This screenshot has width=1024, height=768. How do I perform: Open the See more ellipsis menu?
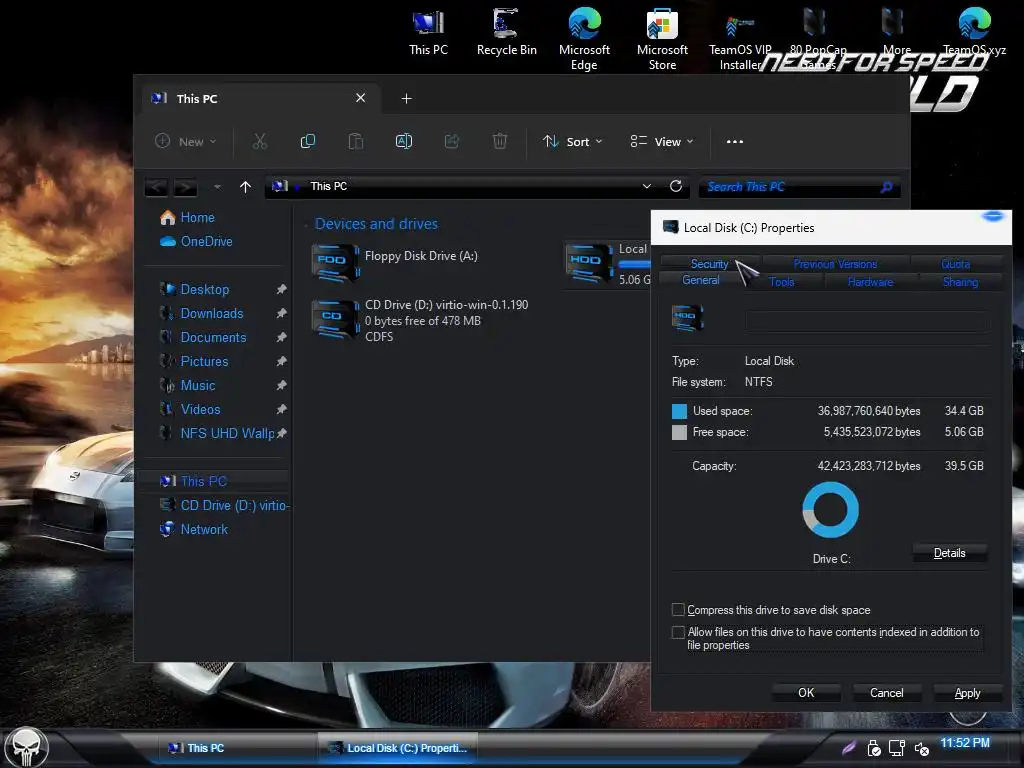pos(735,141)
